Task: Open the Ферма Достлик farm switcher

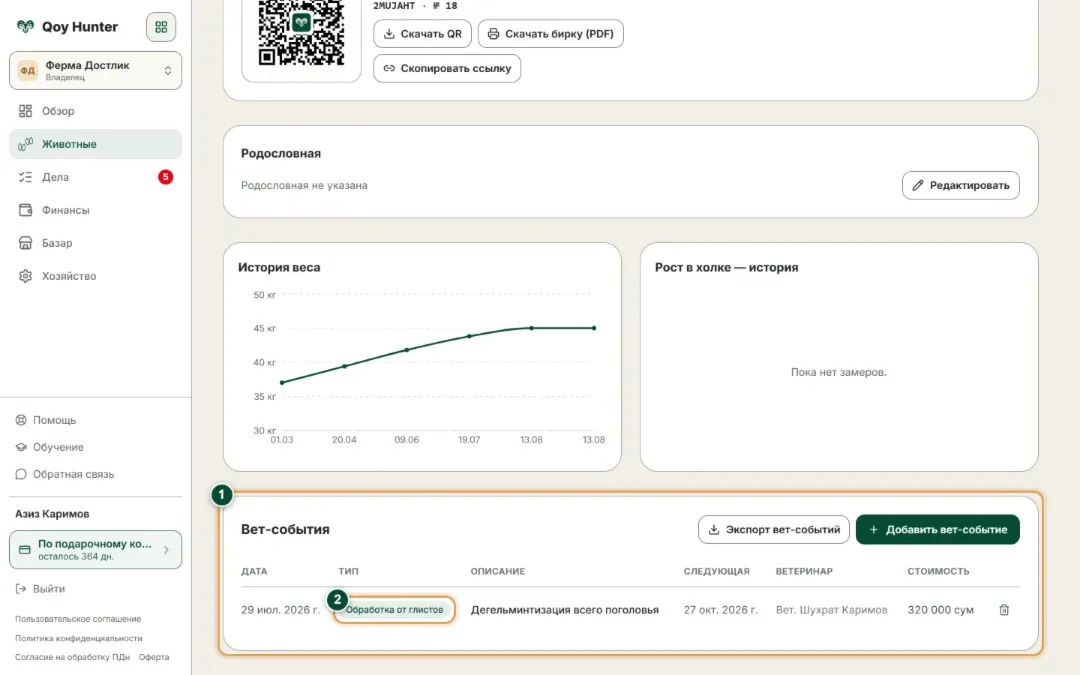Action: 96,70
